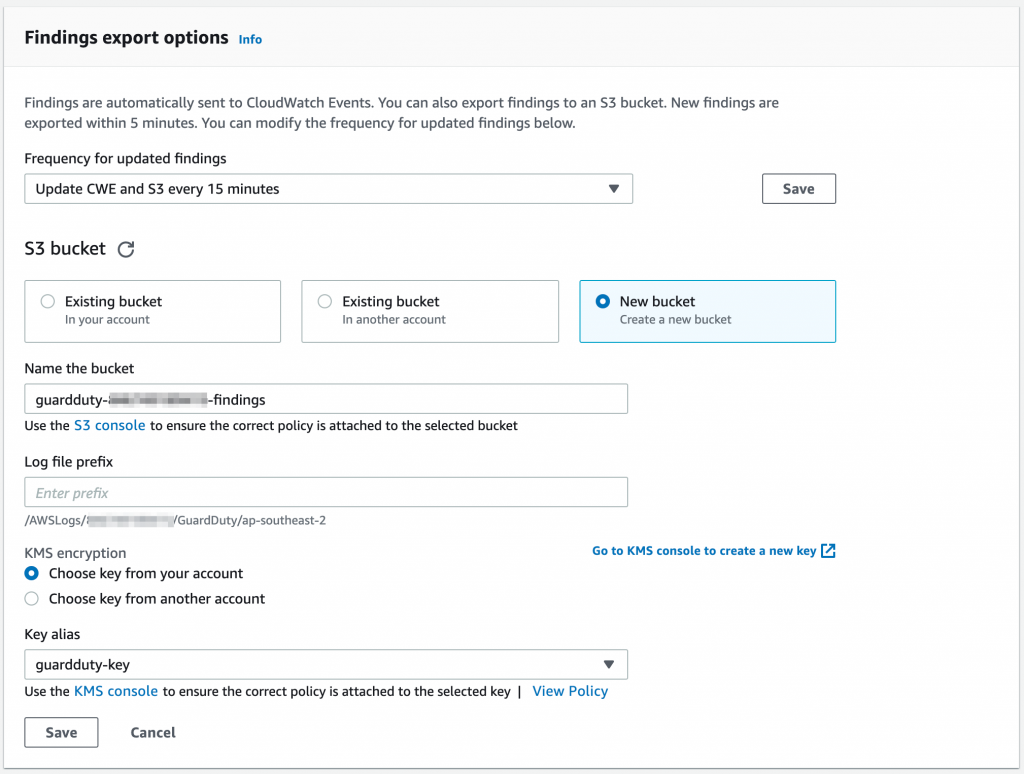
Task: Open the KMS console link below Key alias
Action: pos(116,691)
